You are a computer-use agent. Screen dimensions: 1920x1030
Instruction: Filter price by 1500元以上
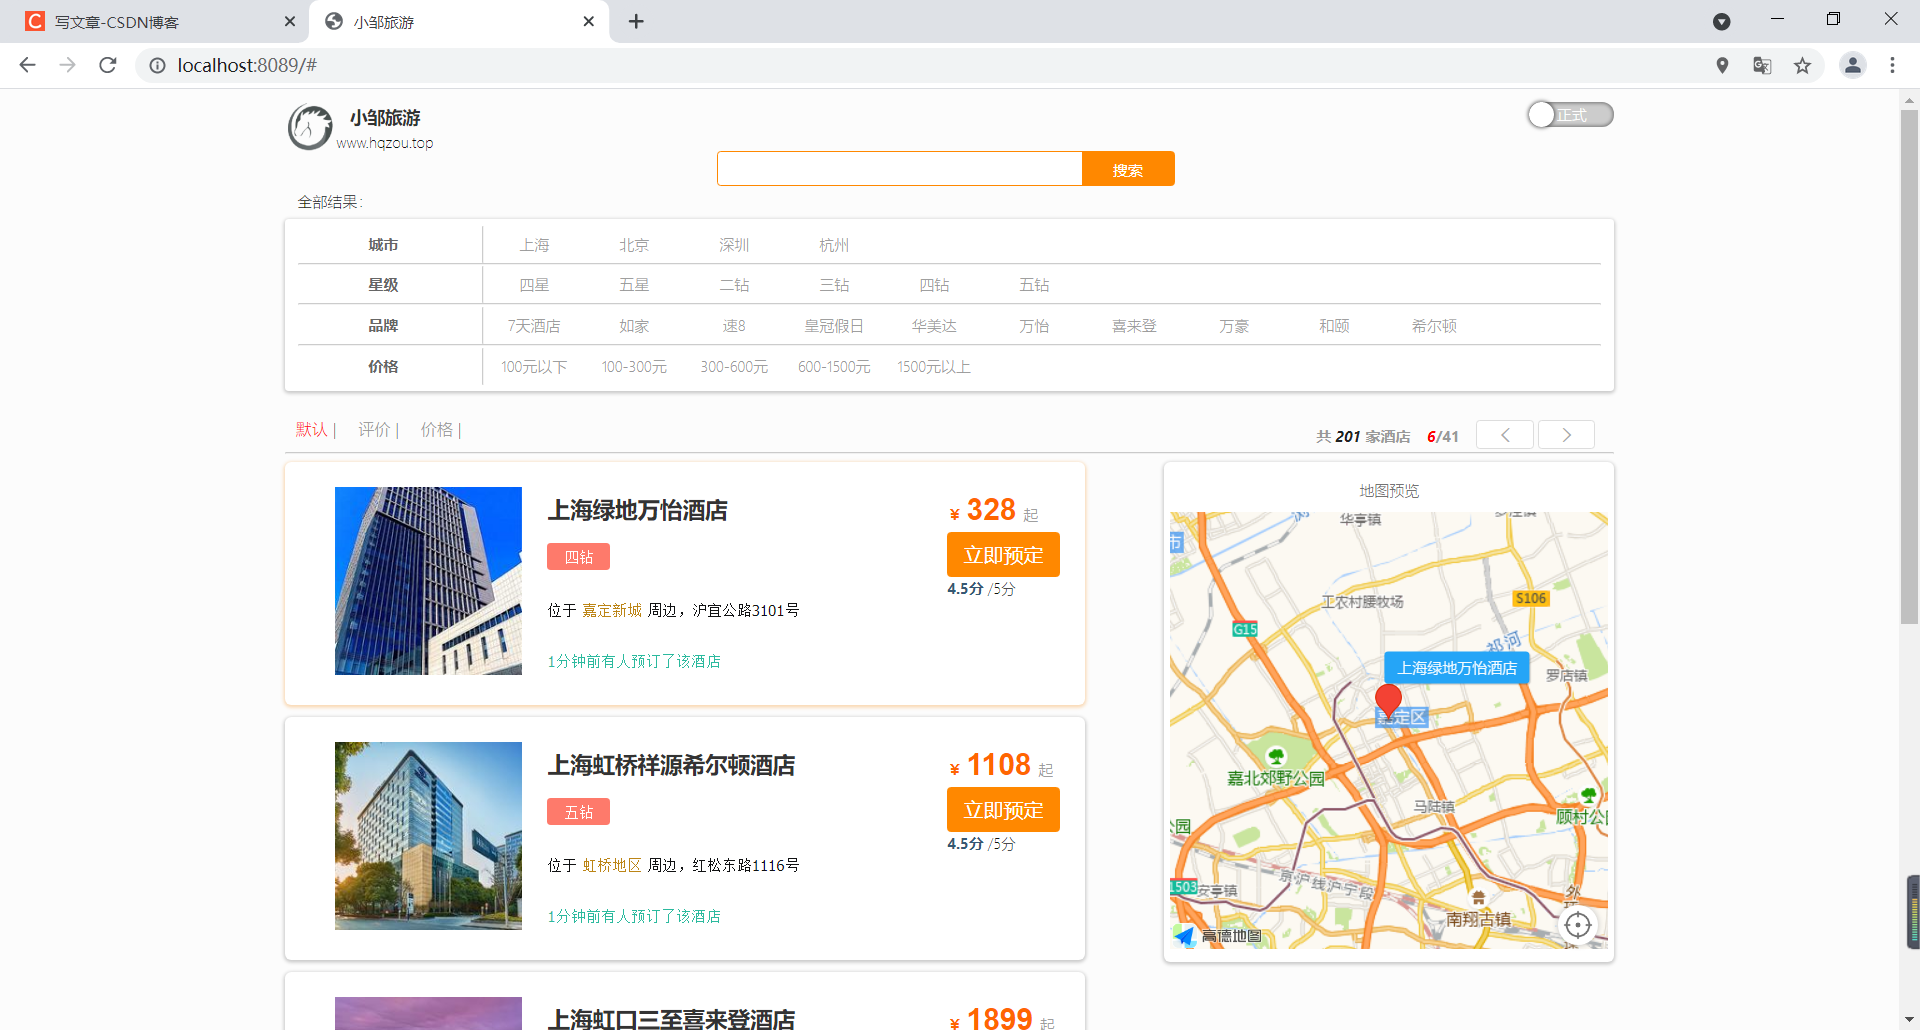pos(934,367)
